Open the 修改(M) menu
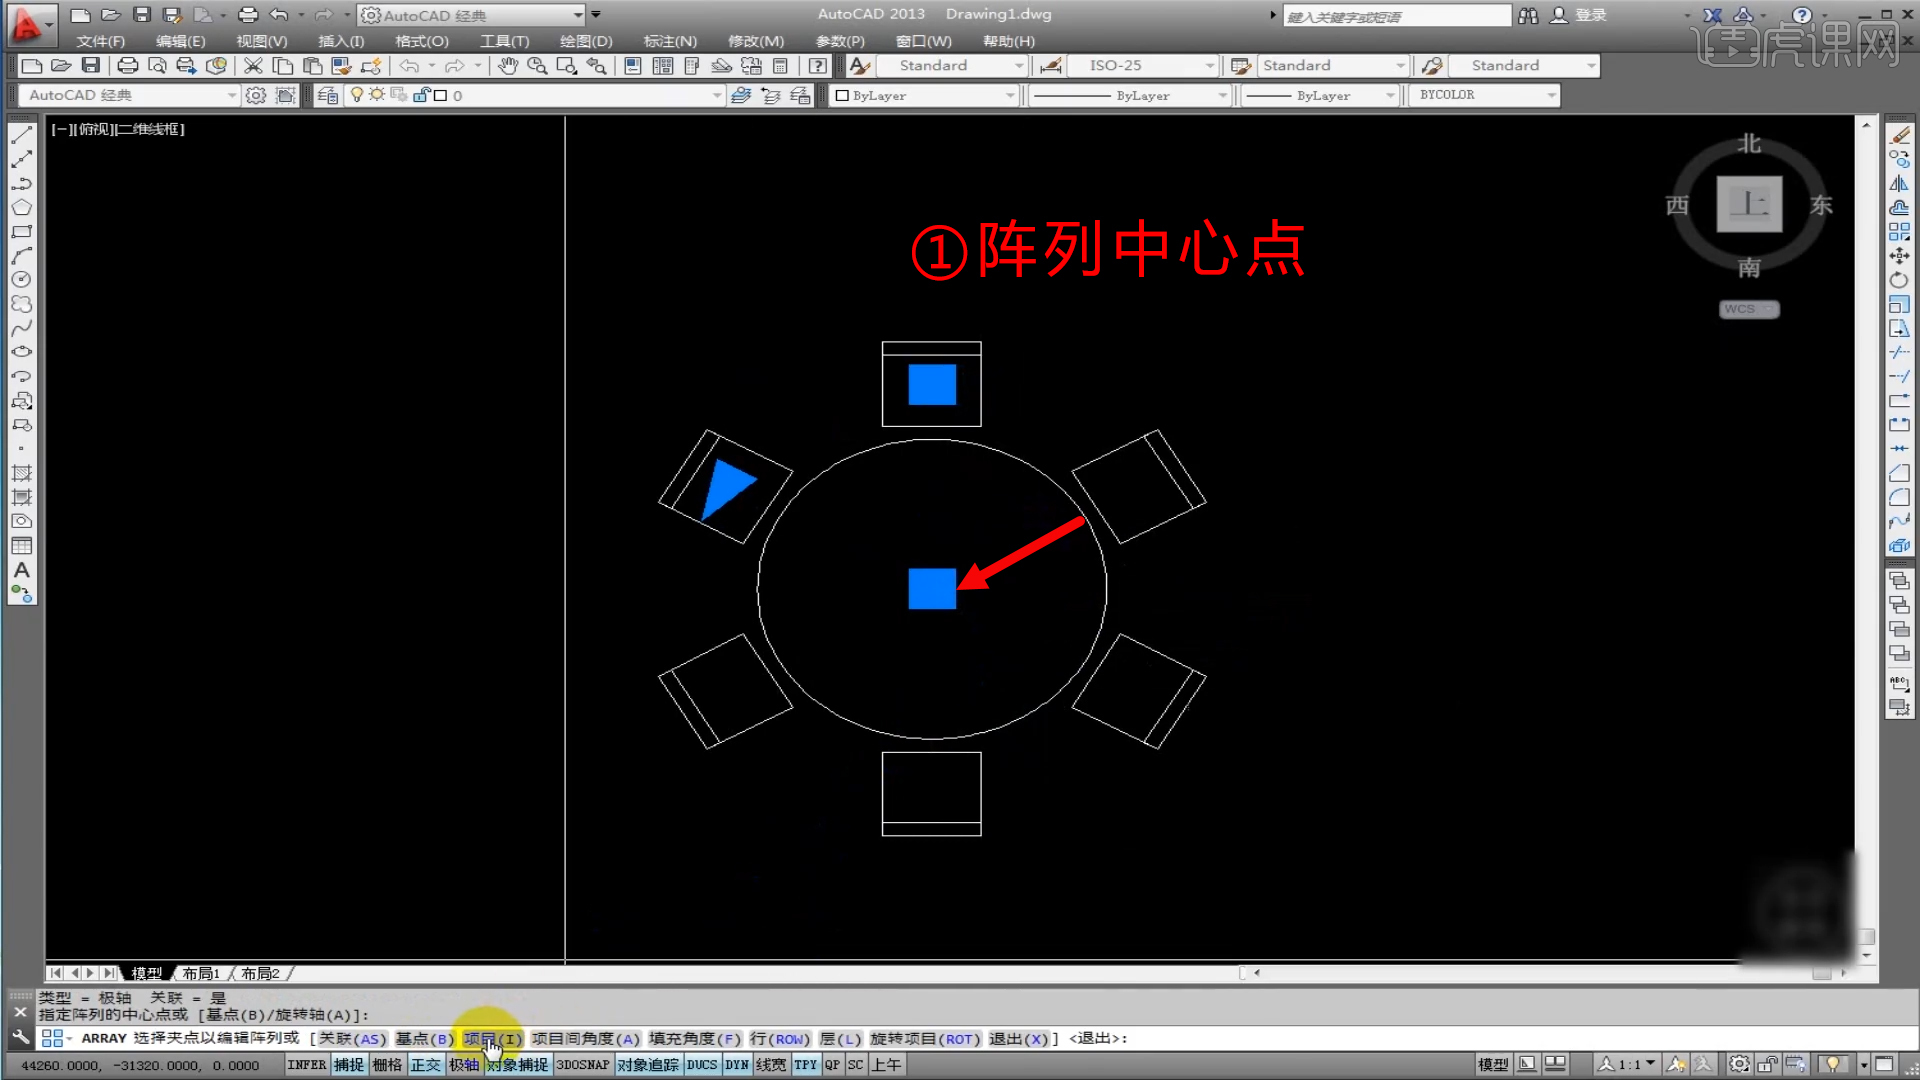This screenshot has height=1080, width=1920. (756, 41)
